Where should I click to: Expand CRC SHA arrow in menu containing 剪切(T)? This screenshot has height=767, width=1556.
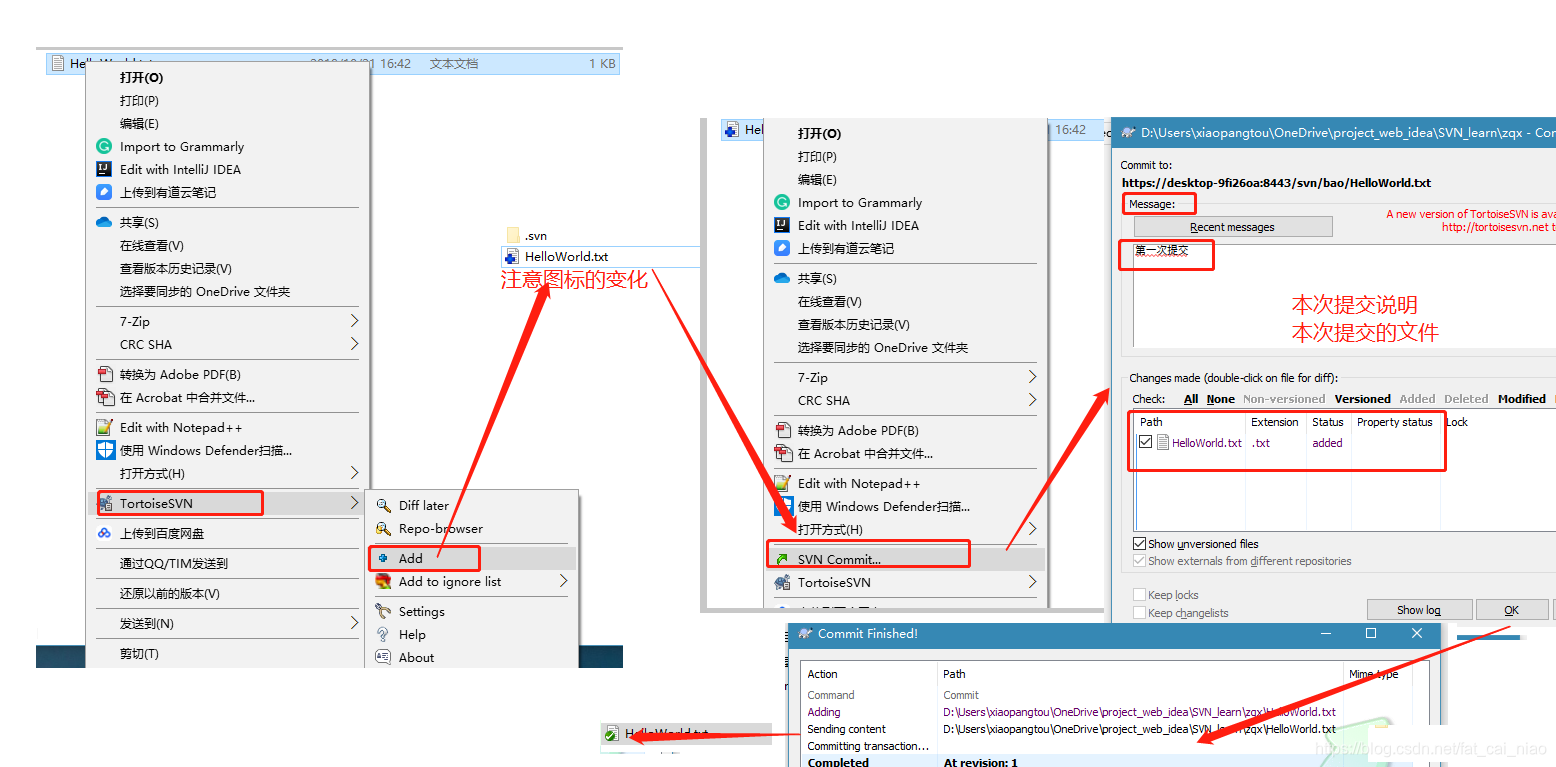(x=354, y=344)
